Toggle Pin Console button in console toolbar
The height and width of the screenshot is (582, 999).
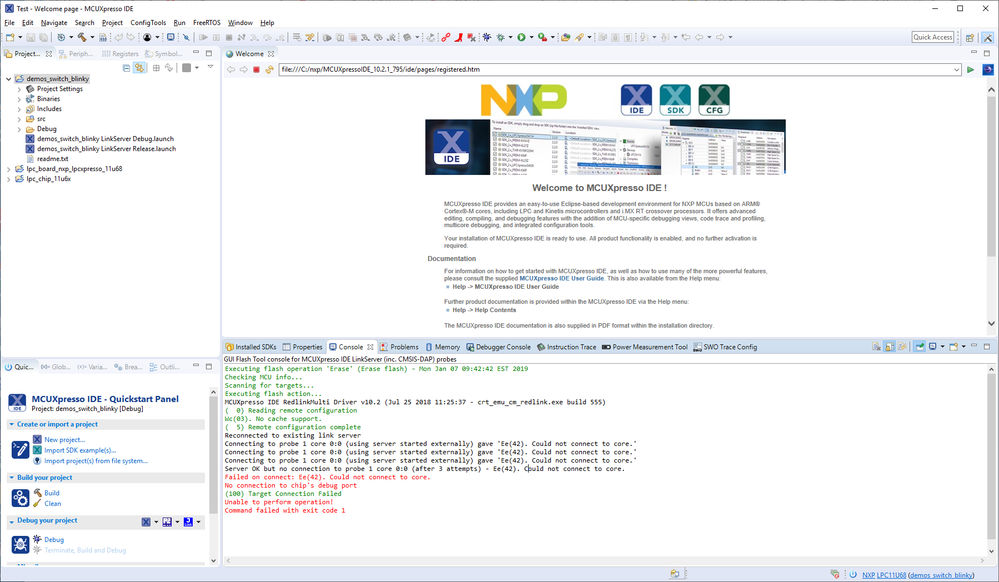pos(919,347)
